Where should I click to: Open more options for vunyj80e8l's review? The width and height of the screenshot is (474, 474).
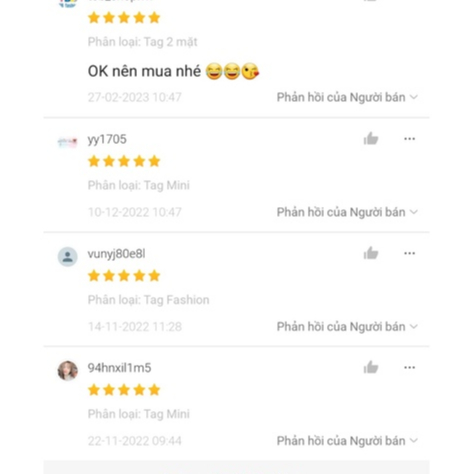[x=409, y=253]
